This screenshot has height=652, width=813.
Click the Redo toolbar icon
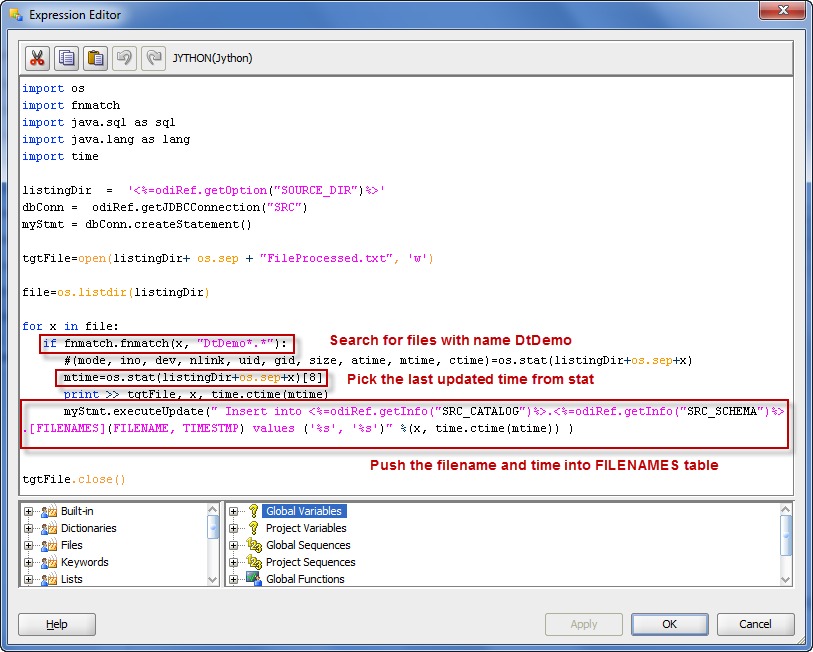(x=153, y=58)
